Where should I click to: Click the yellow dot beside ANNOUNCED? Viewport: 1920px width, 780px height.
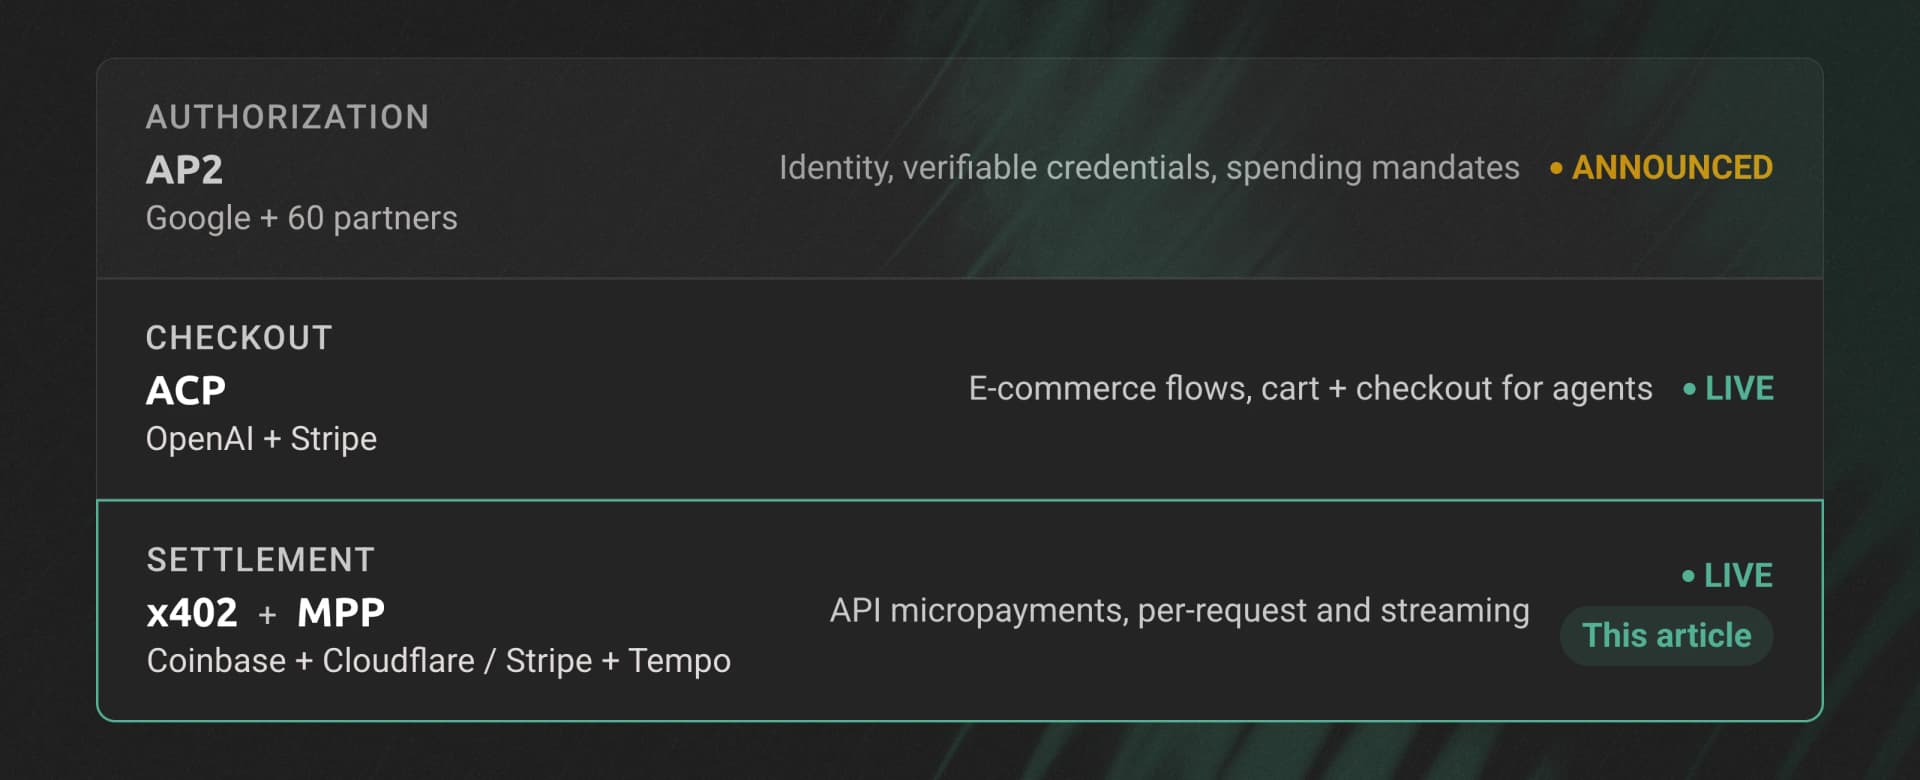[x=1556, y=169]
